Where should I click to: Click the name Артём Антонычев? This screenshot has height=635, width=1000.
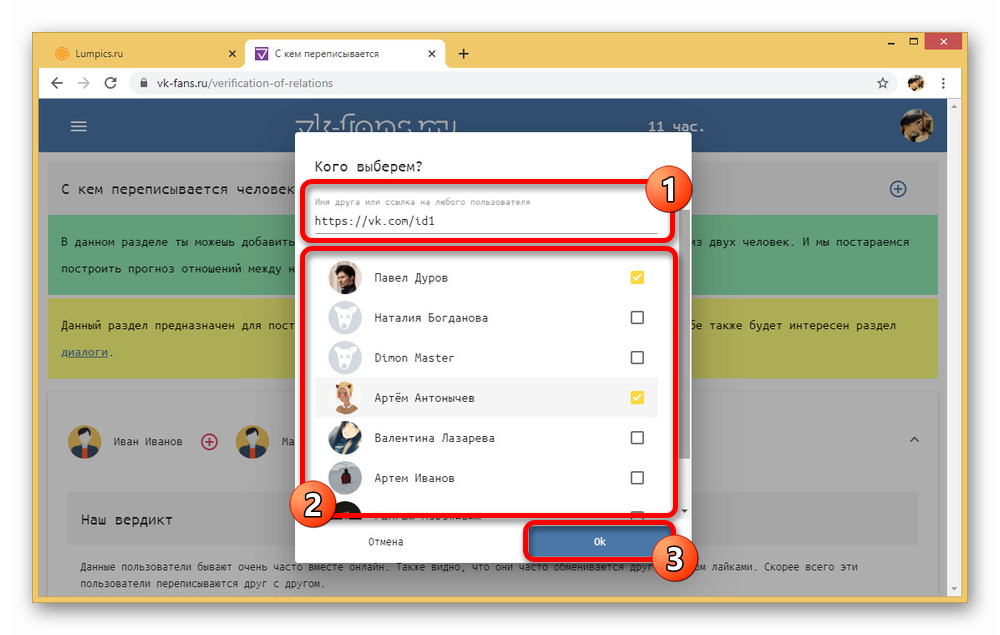pyautogui.click(x=424, y=398)
